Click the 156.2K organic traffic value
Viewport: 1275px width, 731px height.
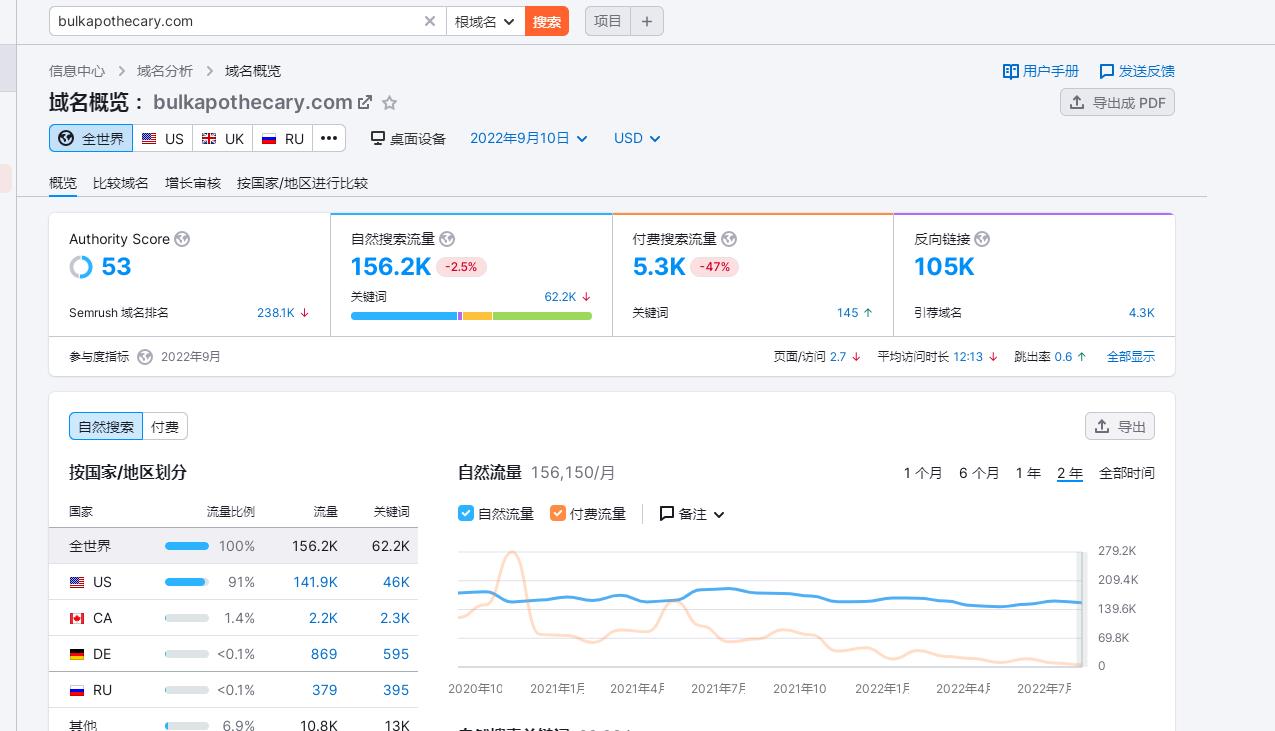391,267
